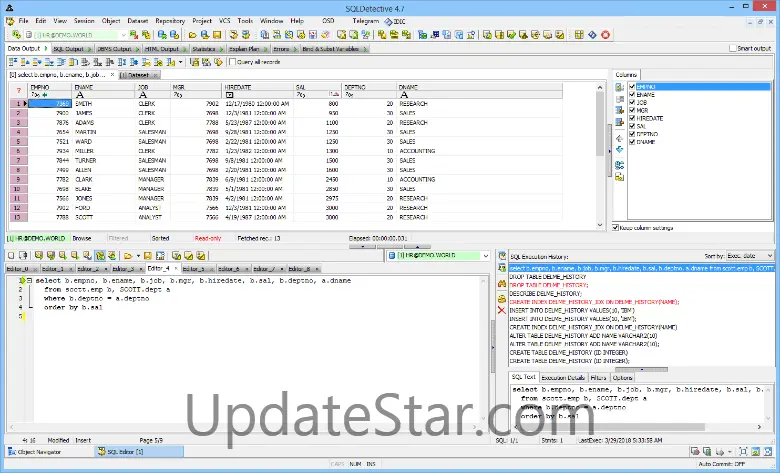Viewport: 780px width, 473px height.
Task: Click the top icon beside SQL Execution History
Action: pos(501,256)
